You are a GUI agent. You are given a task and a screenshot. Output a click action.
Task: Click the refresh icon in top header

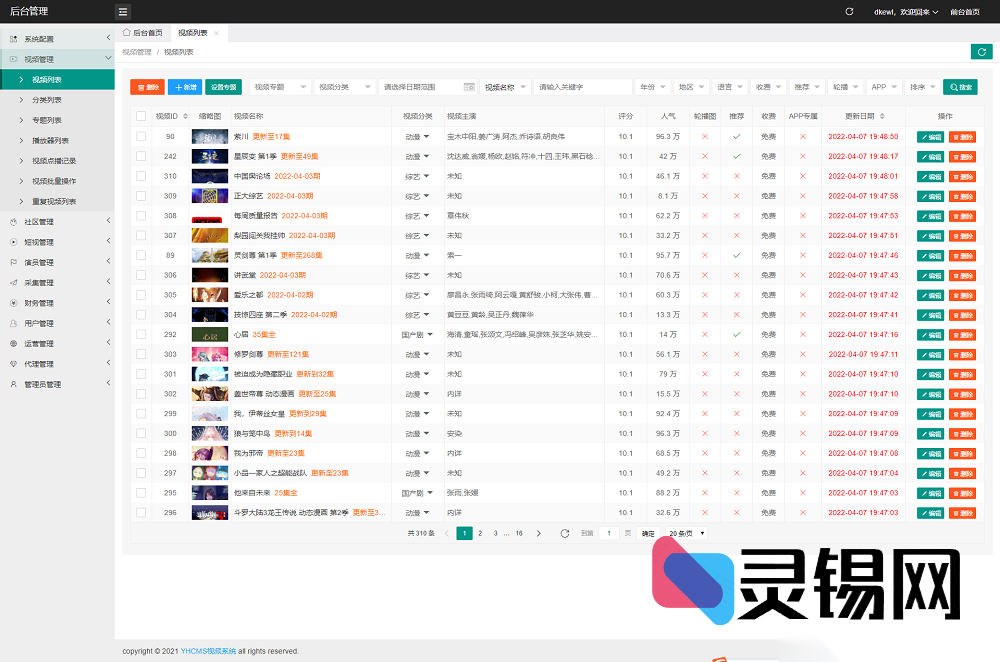coord(849,12)
